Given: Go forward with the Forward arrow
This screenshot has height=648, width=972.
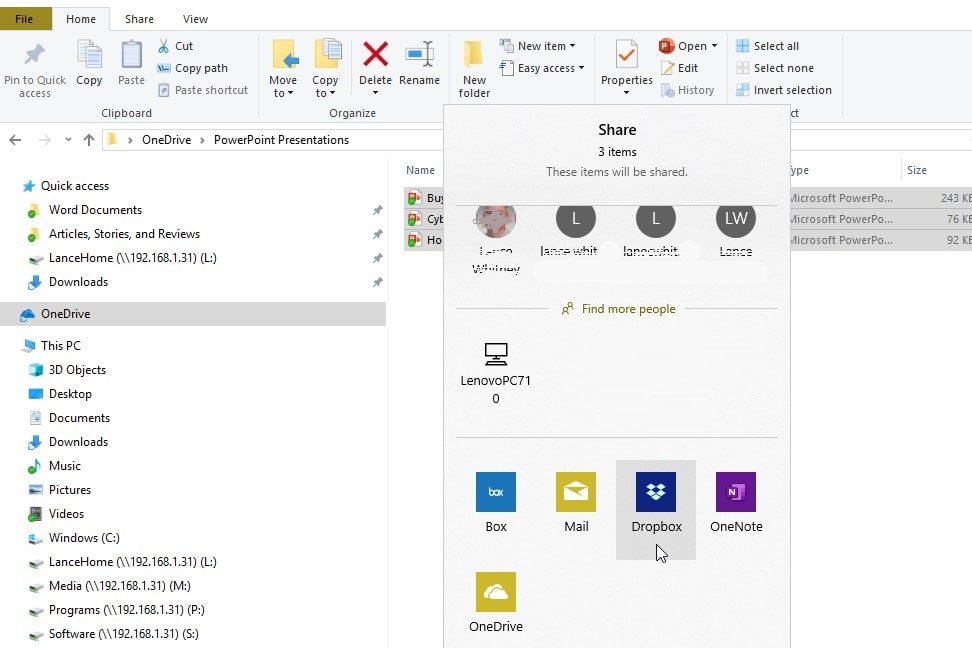Looking at the screenshot, I should coord(45,140).
